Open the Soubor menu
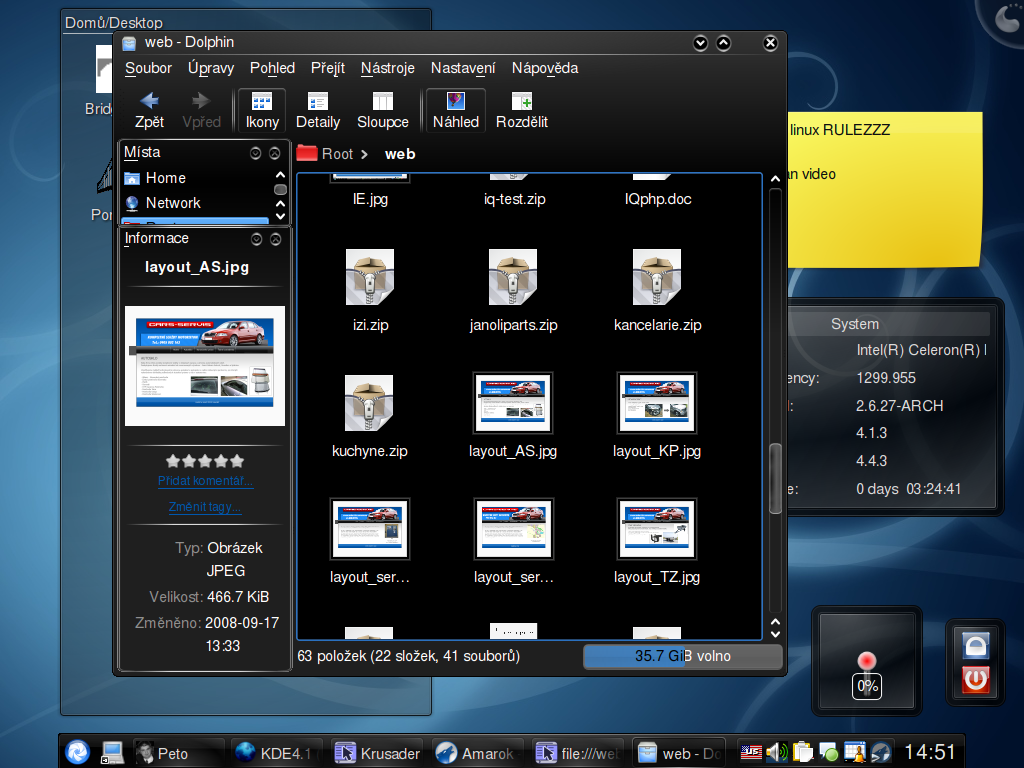 [x=148, y=68]
